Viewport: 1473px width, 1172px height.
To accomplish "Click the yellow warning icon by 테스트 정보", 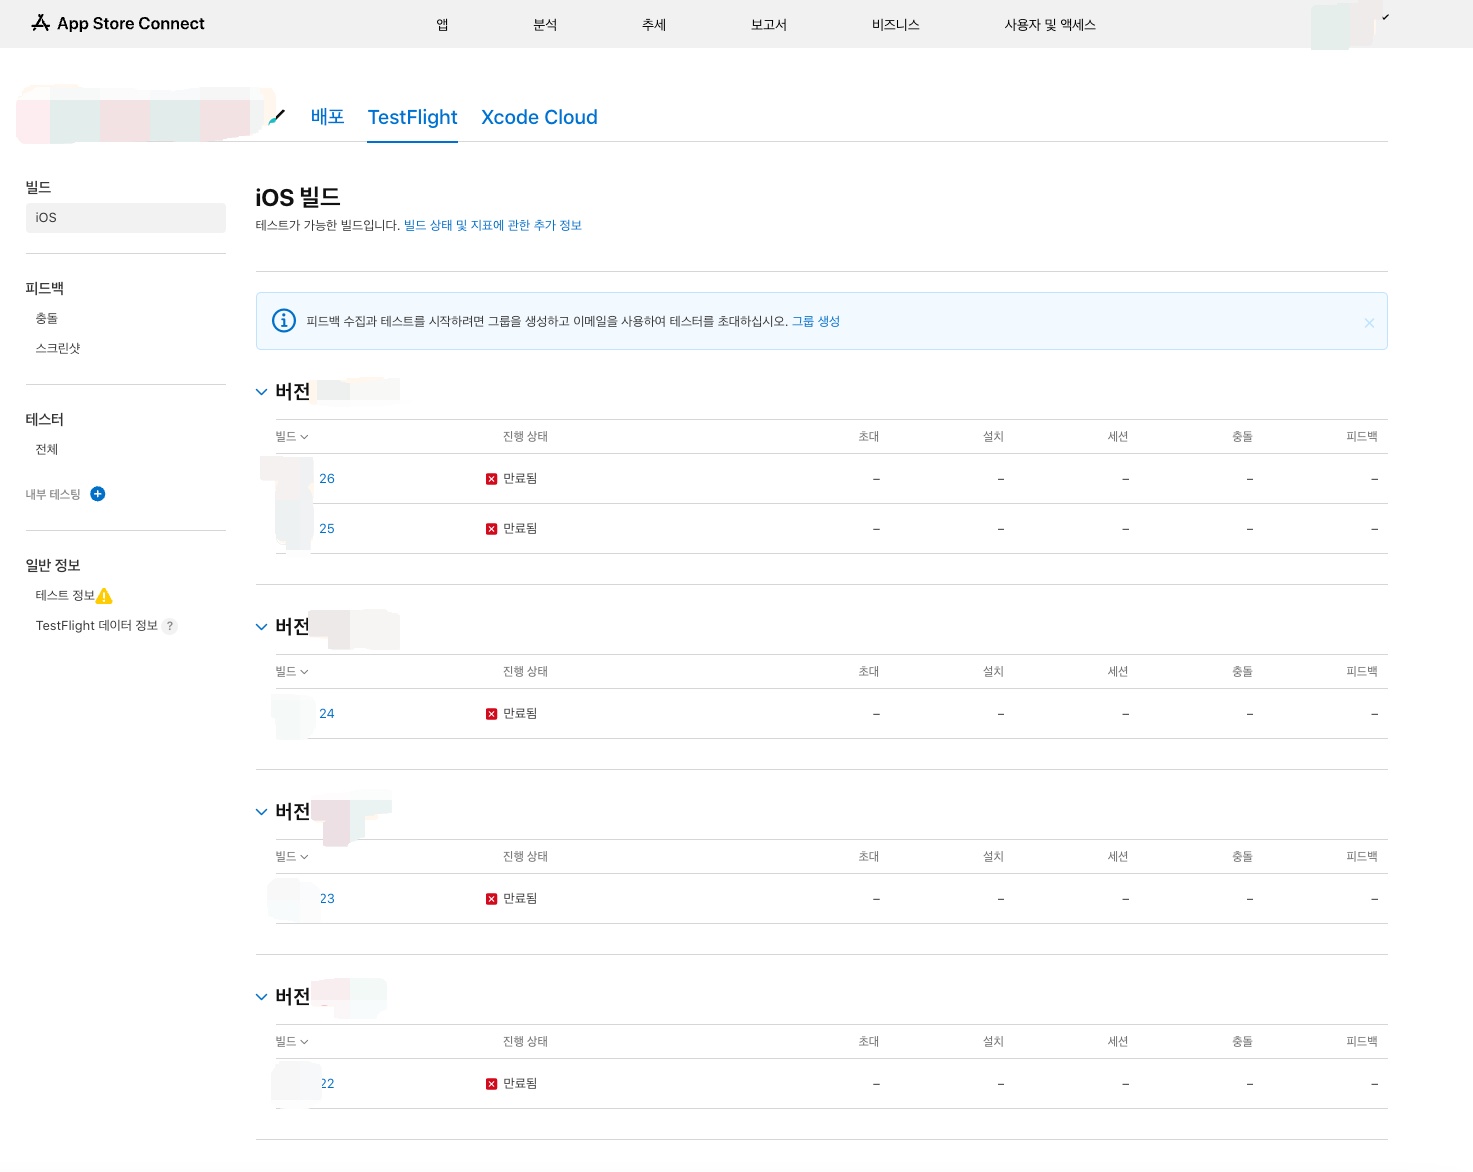I will 104,596.
